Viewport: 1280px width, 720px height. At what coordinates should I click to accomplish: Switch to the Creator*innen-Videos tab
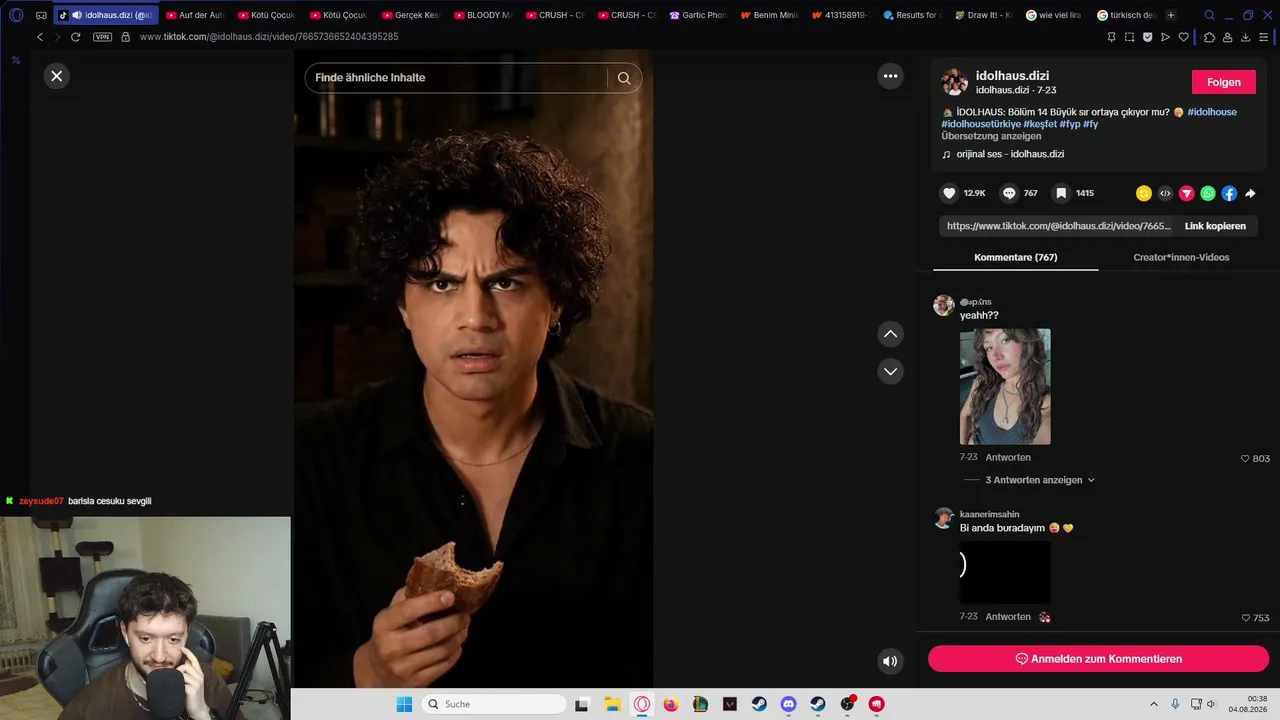point(1181,257)
